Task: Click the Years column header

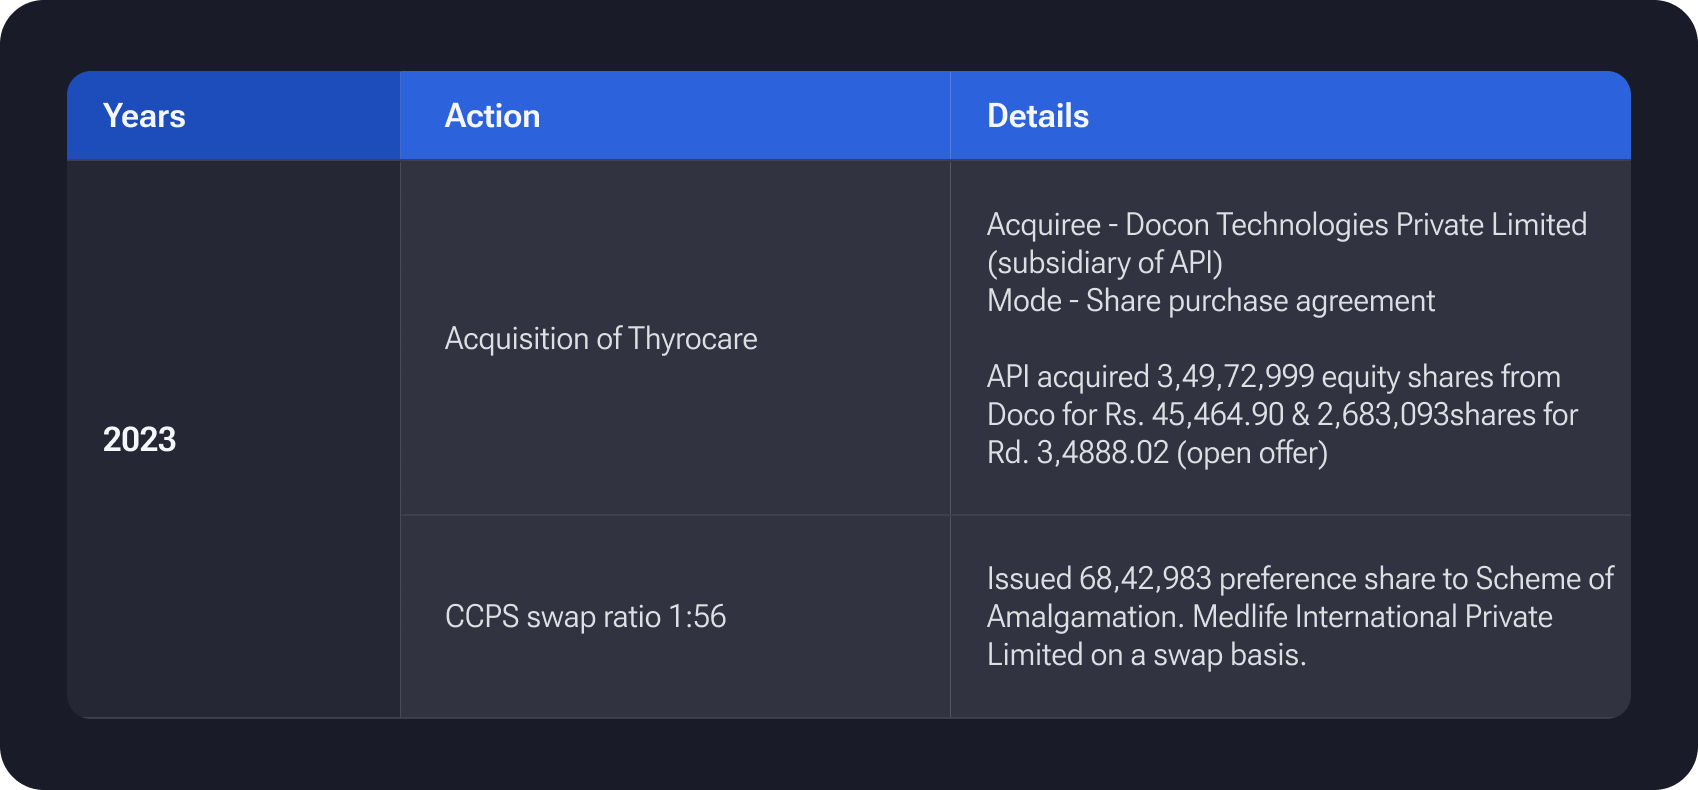Action: click(x=144, y=116)
